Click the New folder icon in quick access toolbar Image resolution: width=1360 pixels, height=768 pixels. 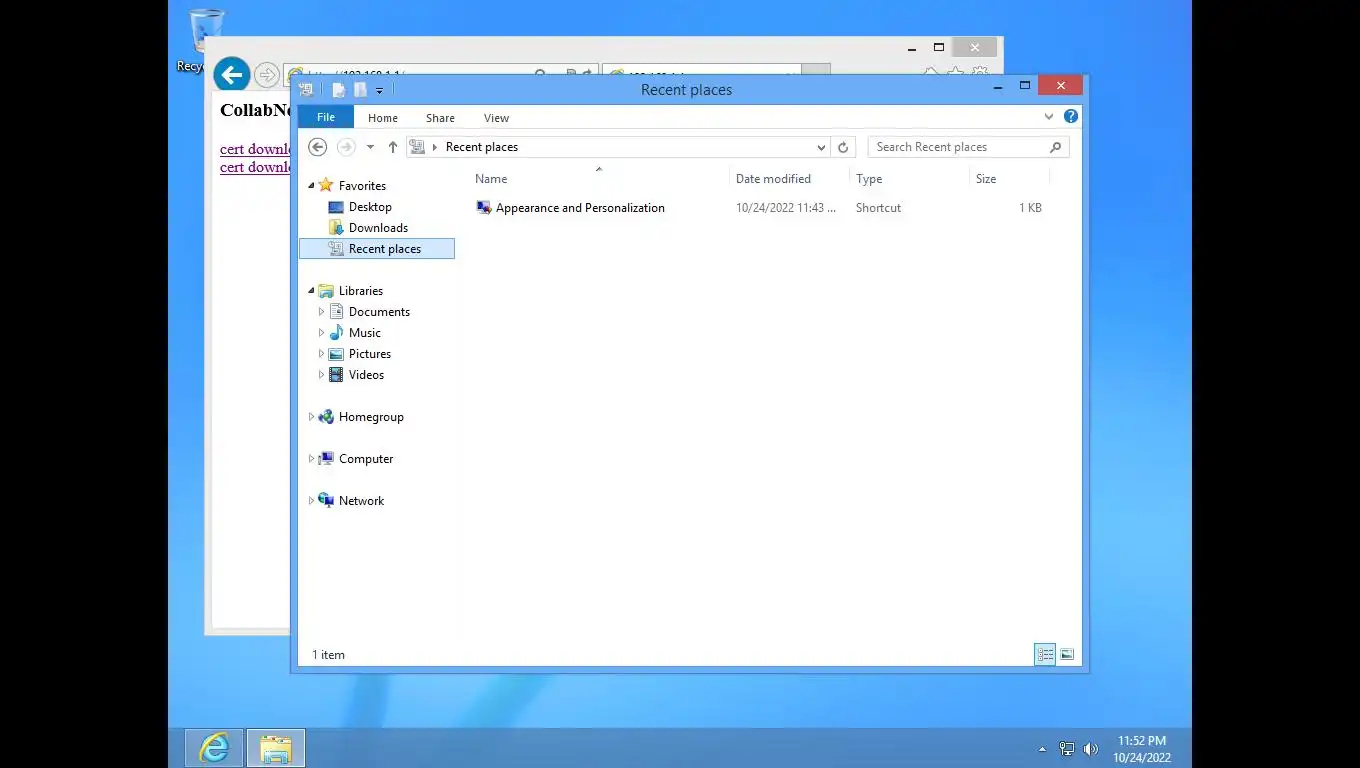click(360, 90)
